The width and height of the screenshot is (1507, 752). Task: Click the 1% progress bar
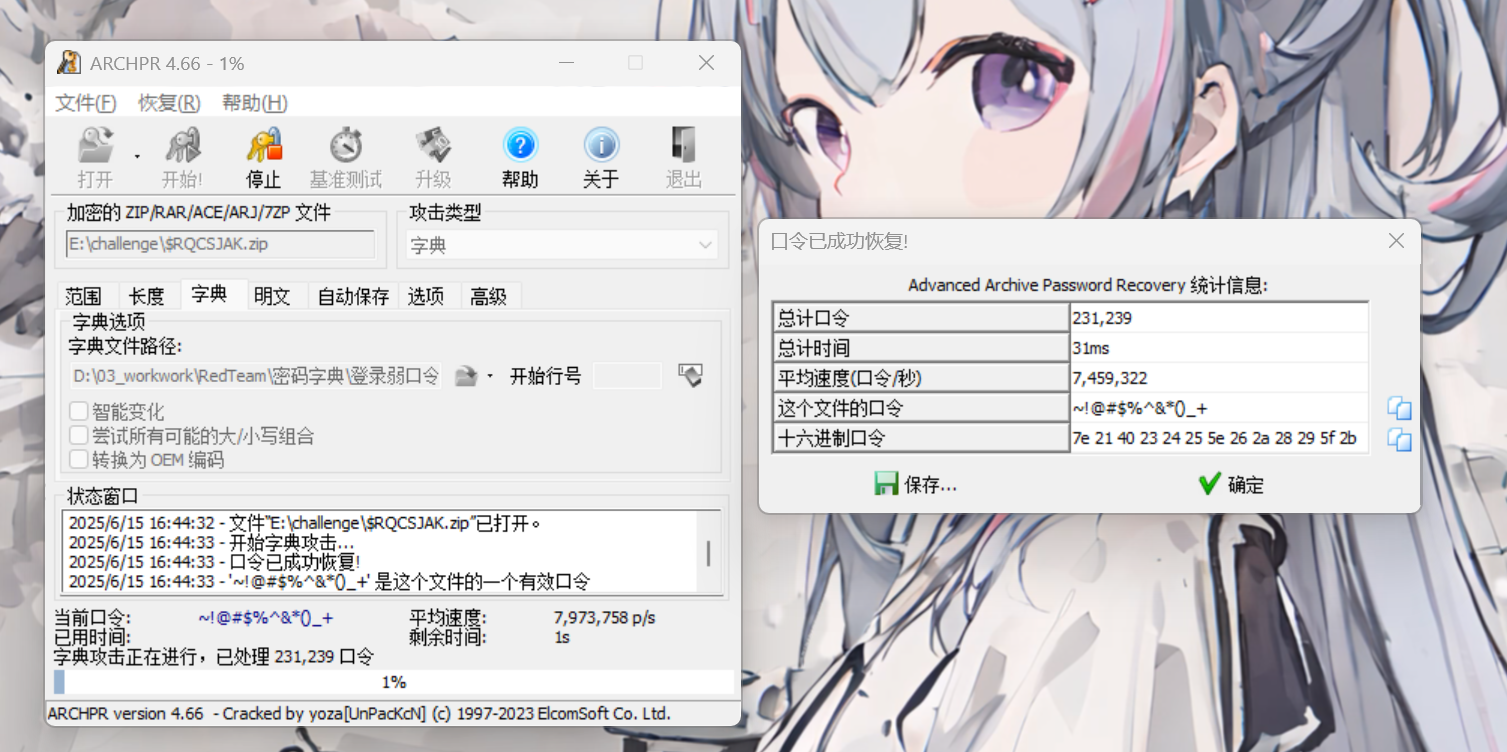point(394,682)
